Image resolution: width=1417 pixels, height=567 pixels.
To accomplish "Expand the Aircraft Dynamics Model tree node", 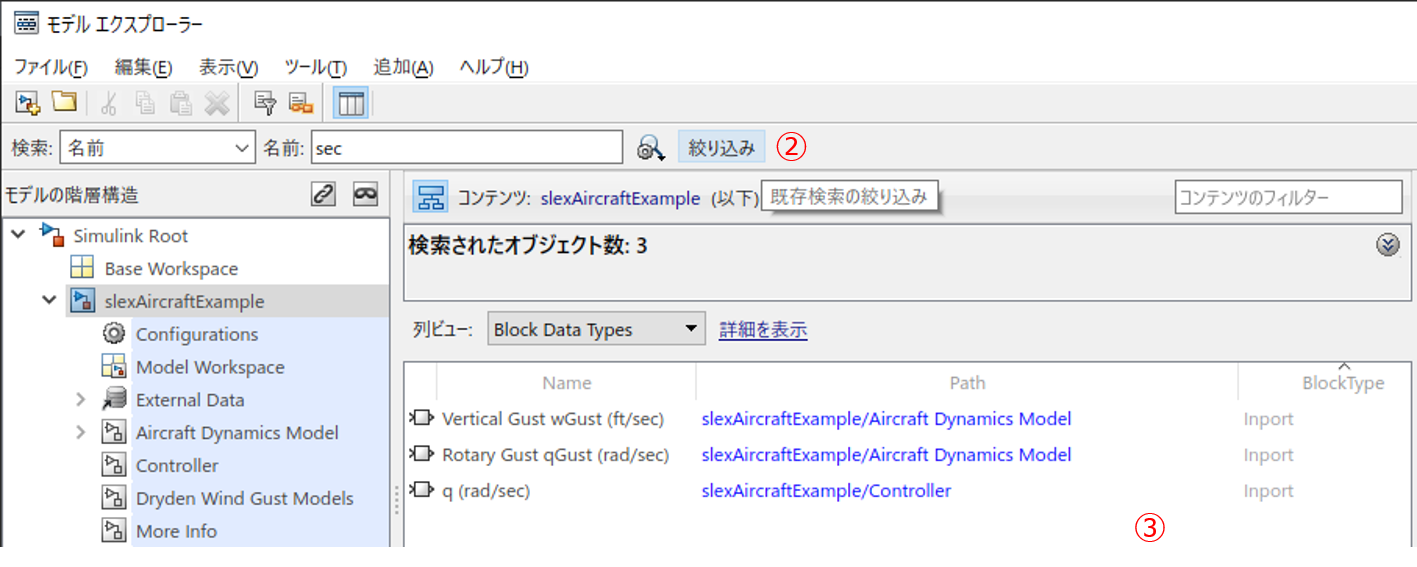I will click(81, 432).
